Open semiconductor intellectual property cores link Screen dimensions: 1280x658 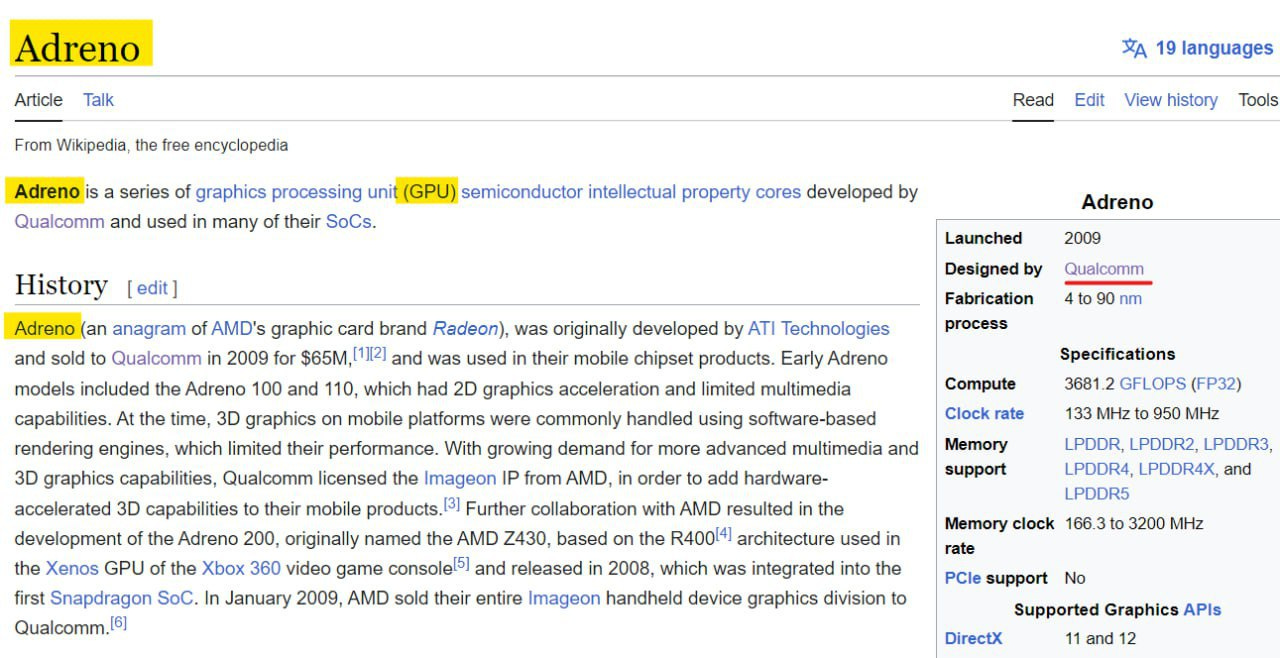631,192
